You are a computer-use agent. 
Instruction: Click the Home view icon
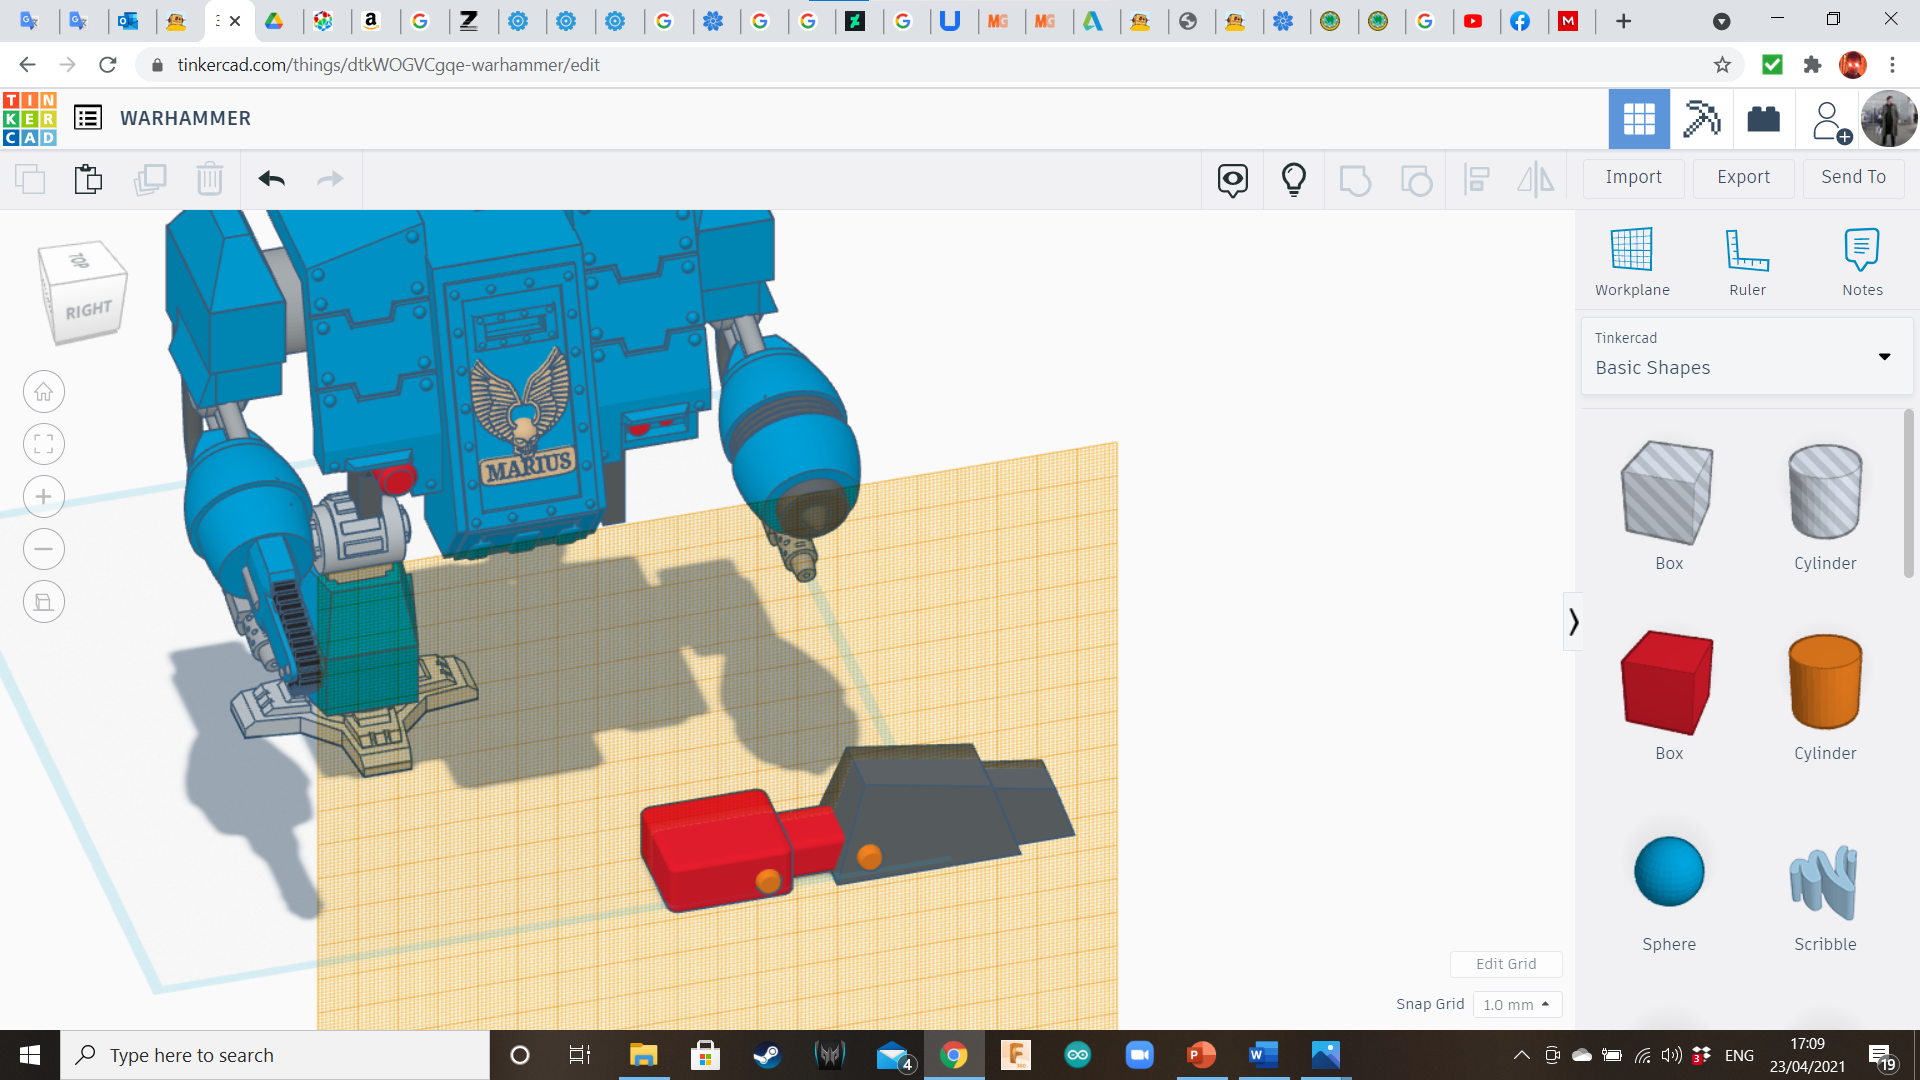tap(44, 392)
